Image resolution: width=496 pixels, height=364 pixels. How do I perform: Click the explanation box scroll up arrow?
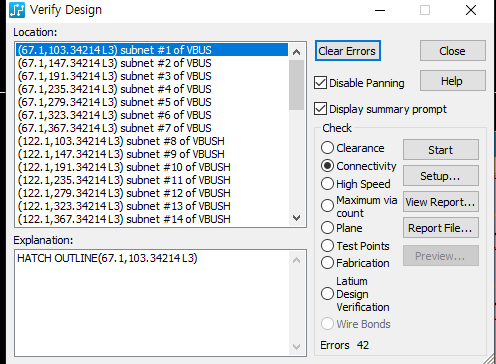click(x=296, y=260)
